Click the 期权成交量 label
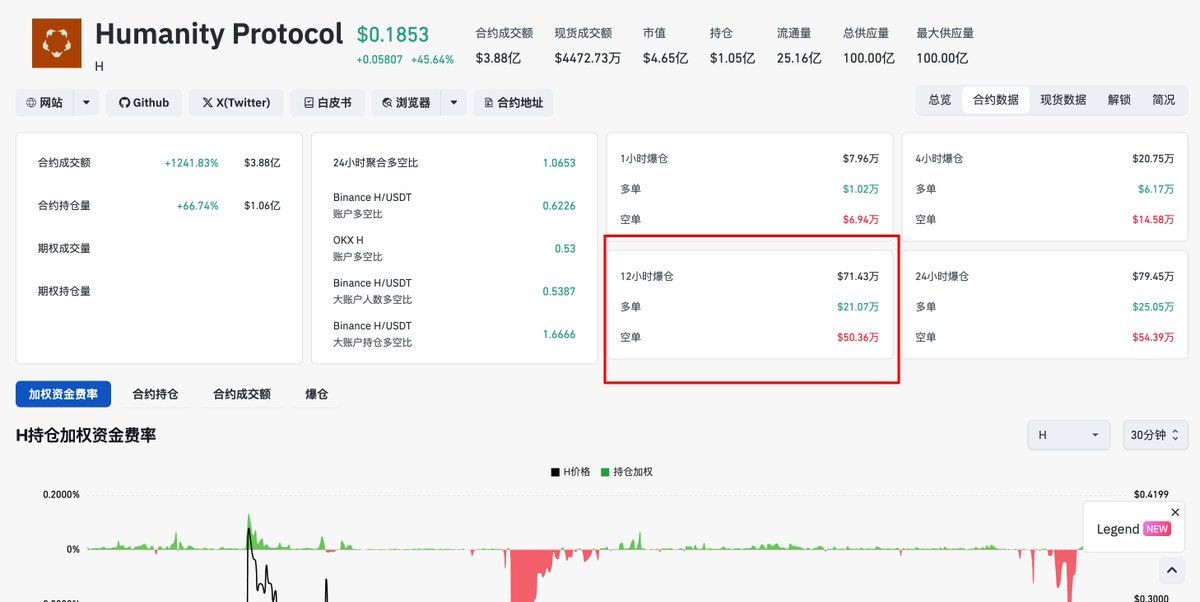The image size is (1200, 602). (x=64, y=248)
